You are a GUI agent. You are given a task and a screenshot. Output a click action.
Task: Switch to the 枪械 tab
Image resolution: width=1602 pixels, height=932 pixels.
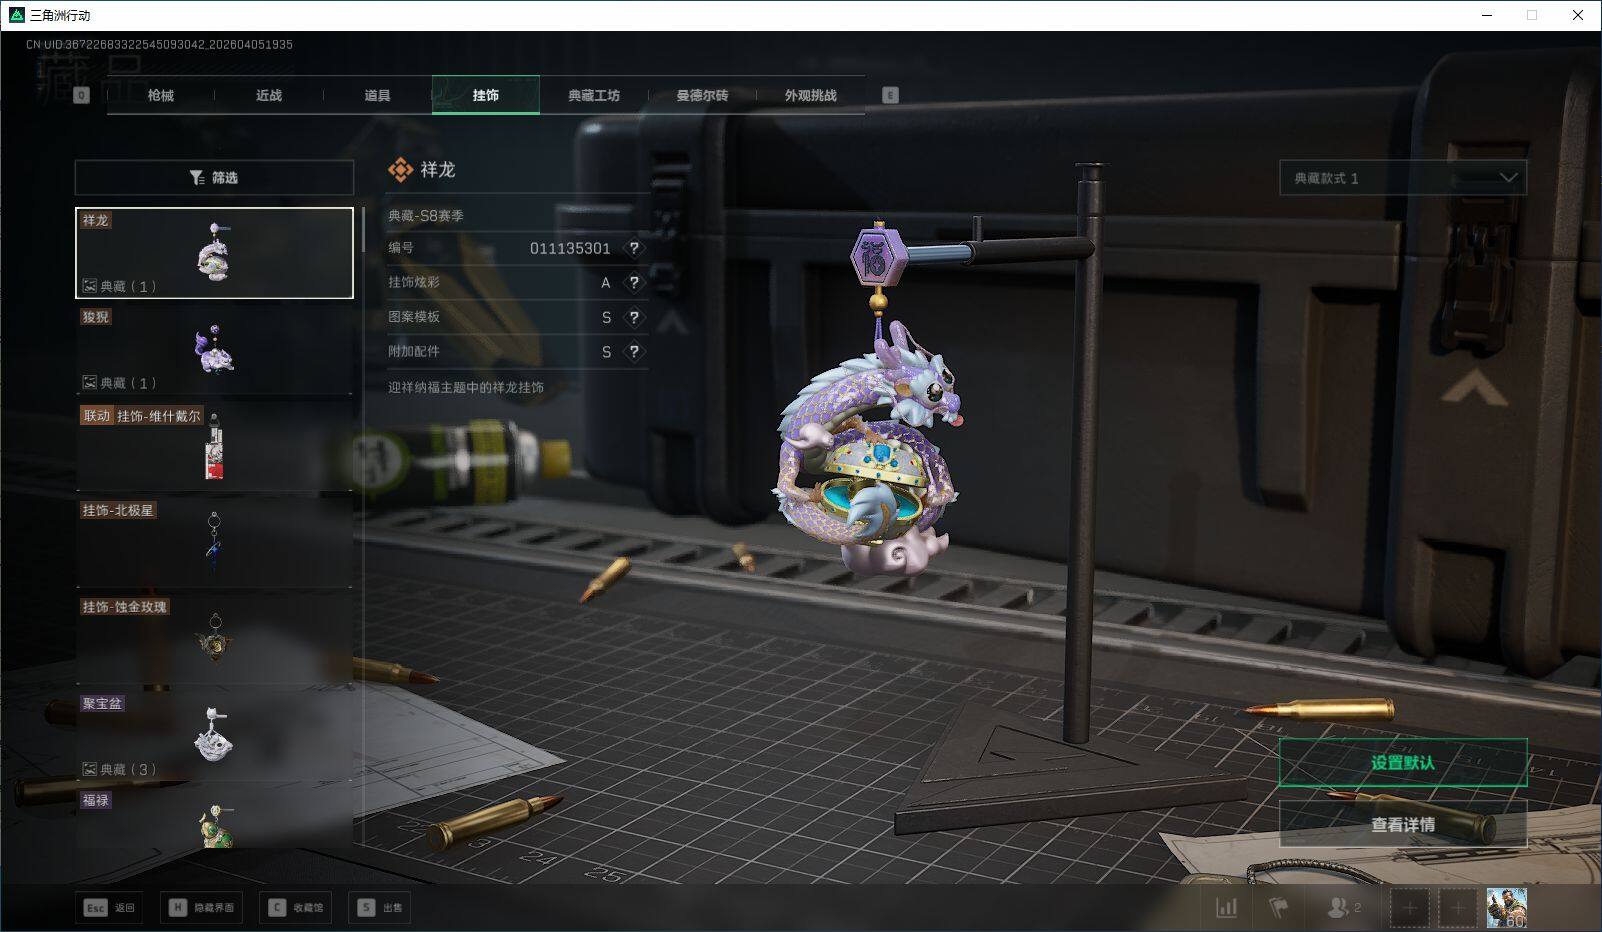[x=160, y=96]
